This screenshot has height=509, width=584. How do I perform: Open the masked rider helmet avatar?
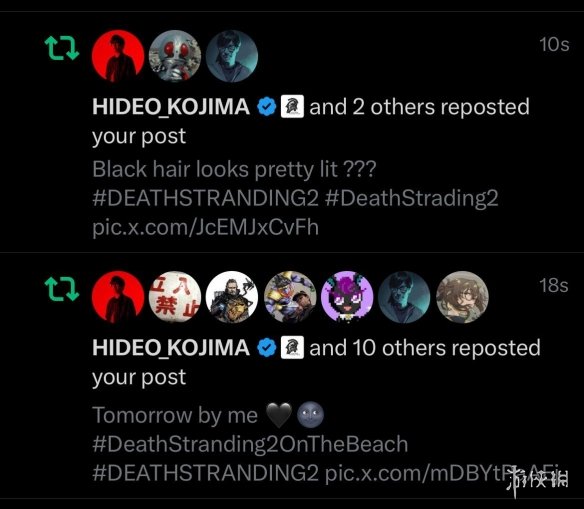(175, 56)
